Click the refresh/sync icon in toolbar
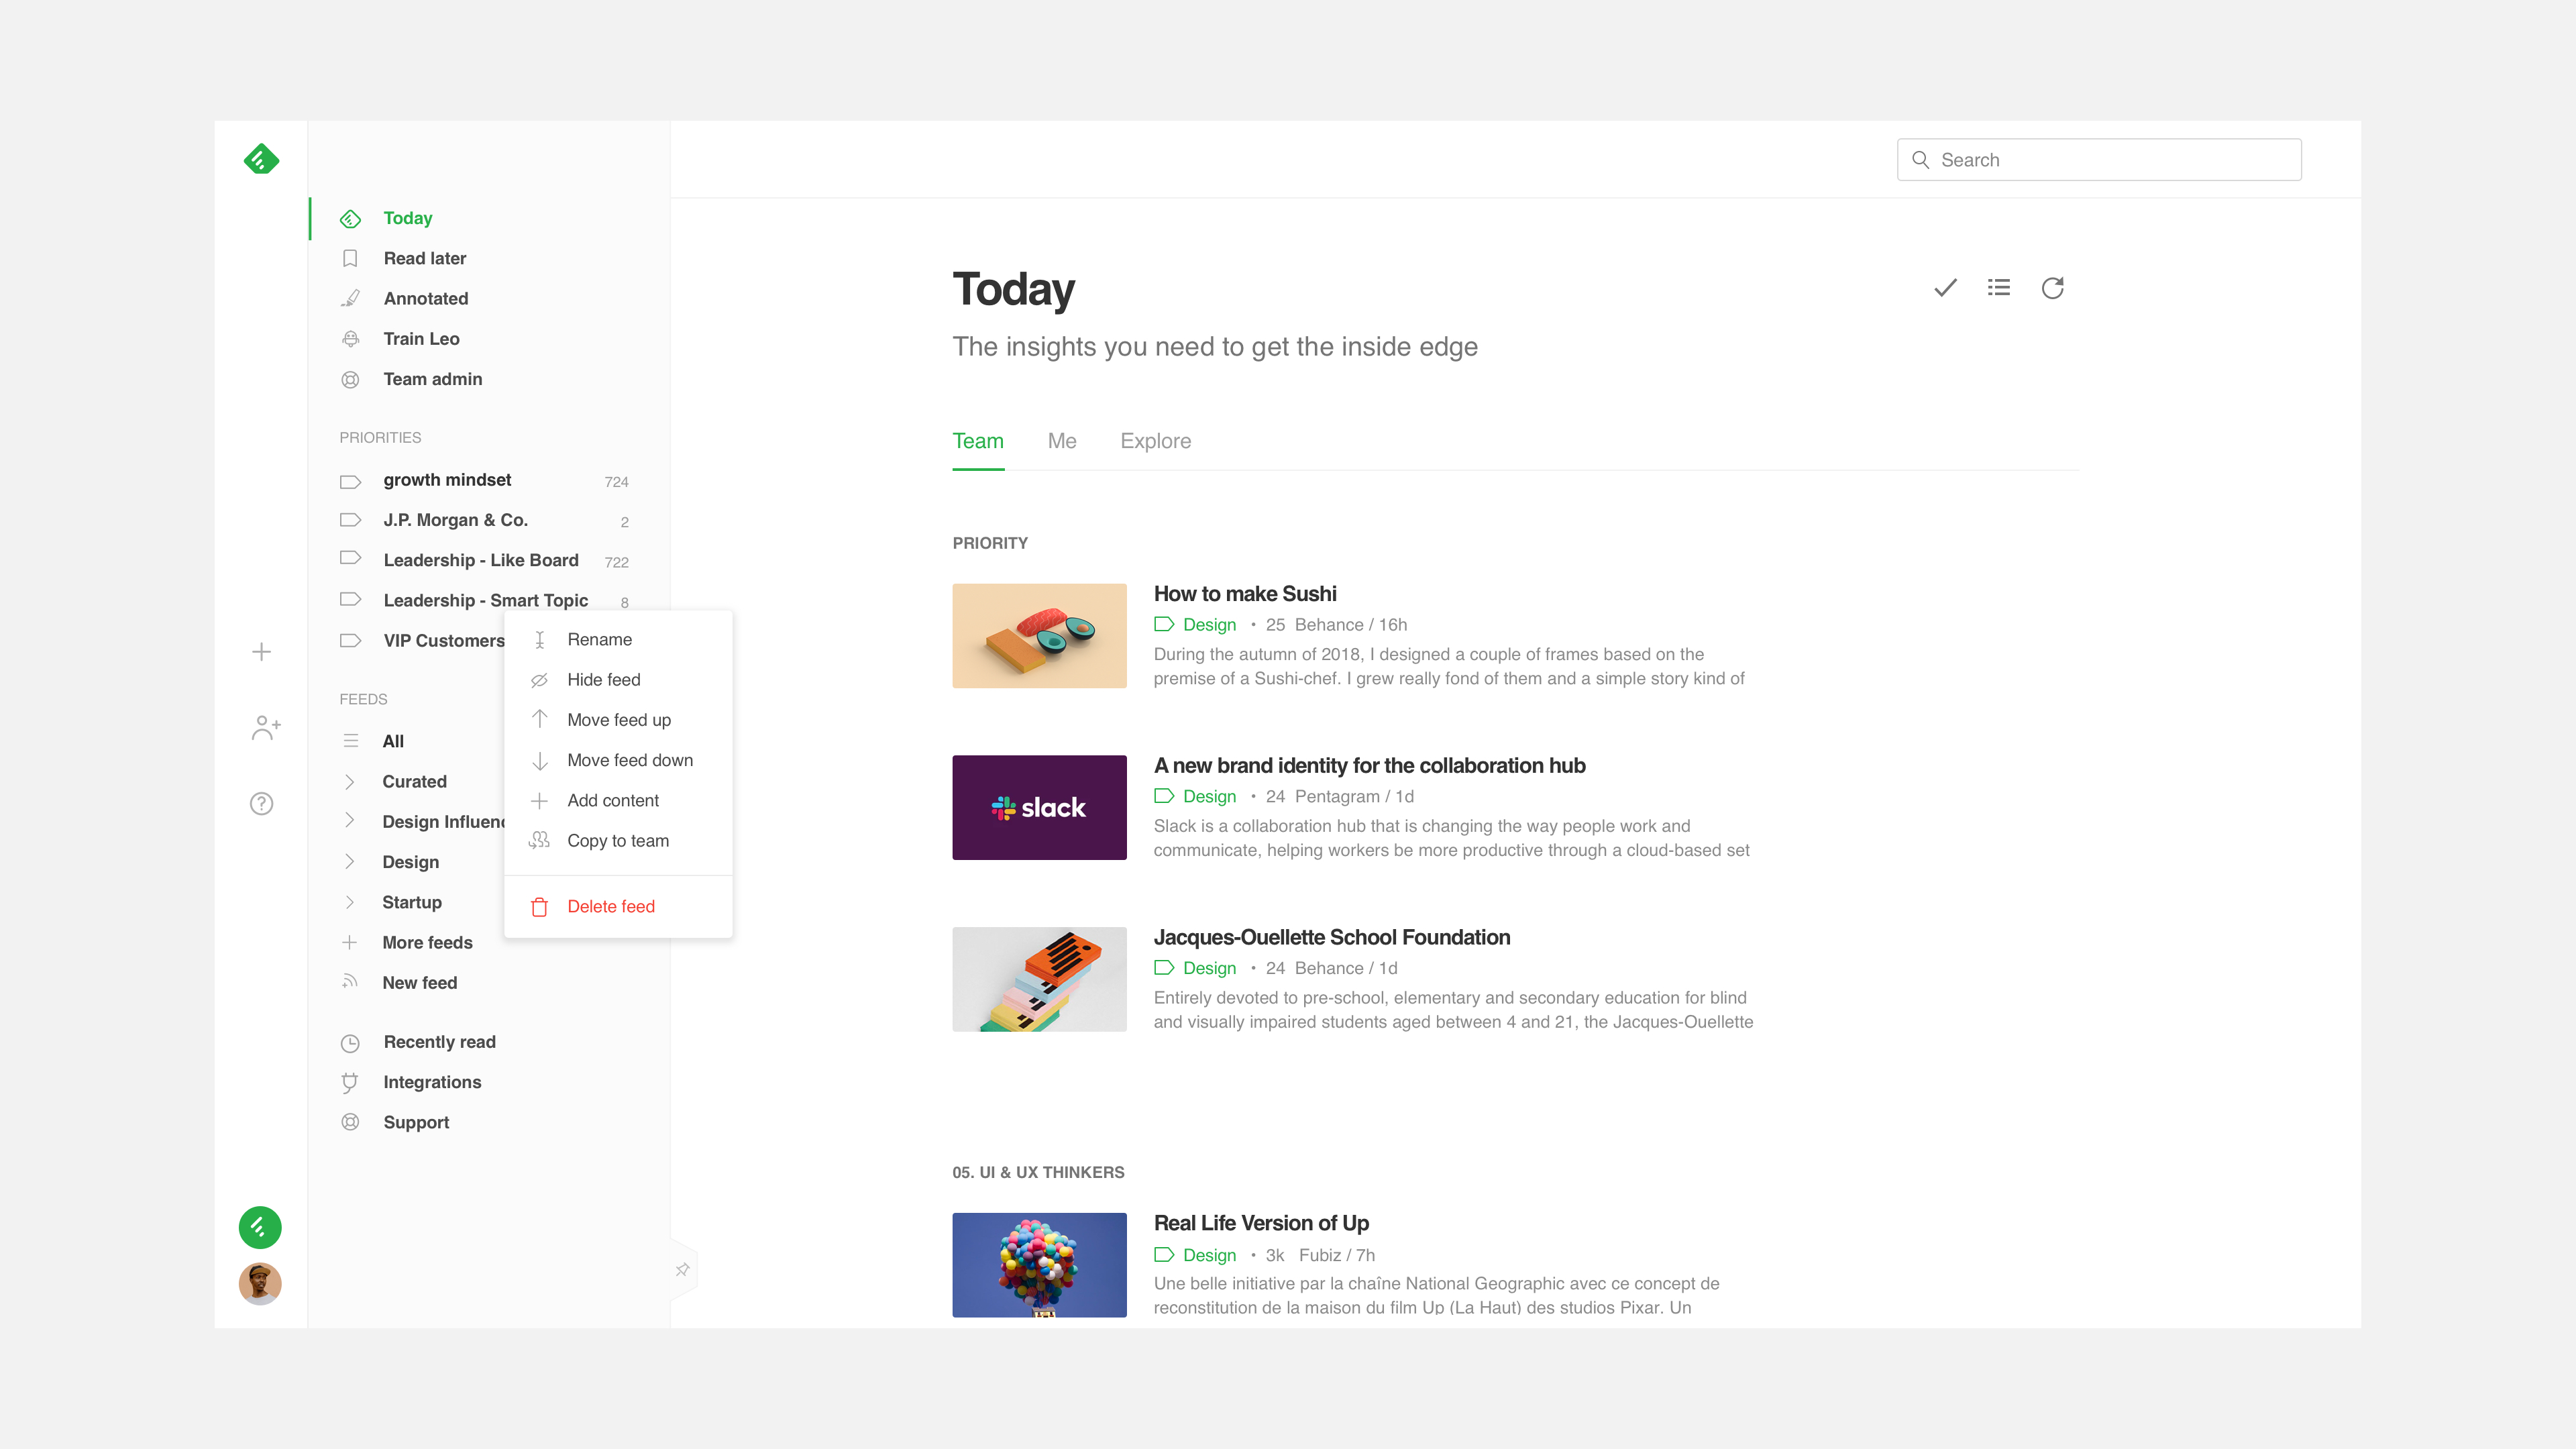The image size is (2576, 1449). [2052, 286]
